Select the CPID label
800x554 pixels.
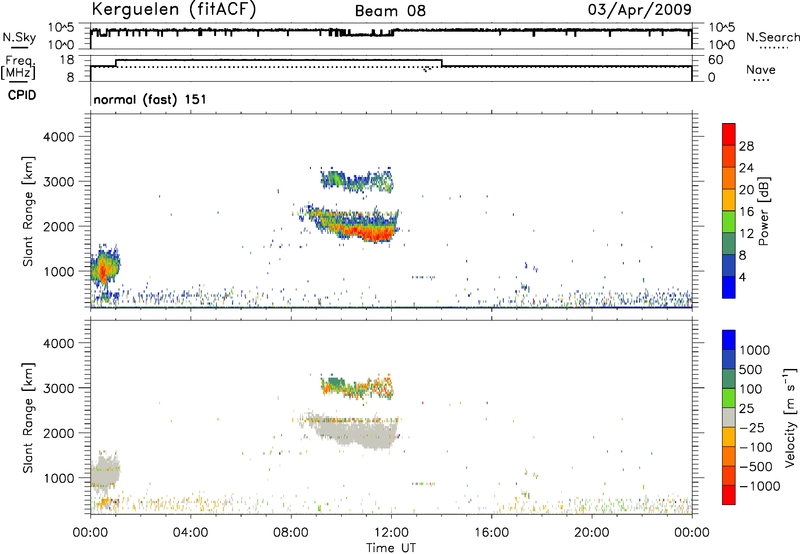22,95
